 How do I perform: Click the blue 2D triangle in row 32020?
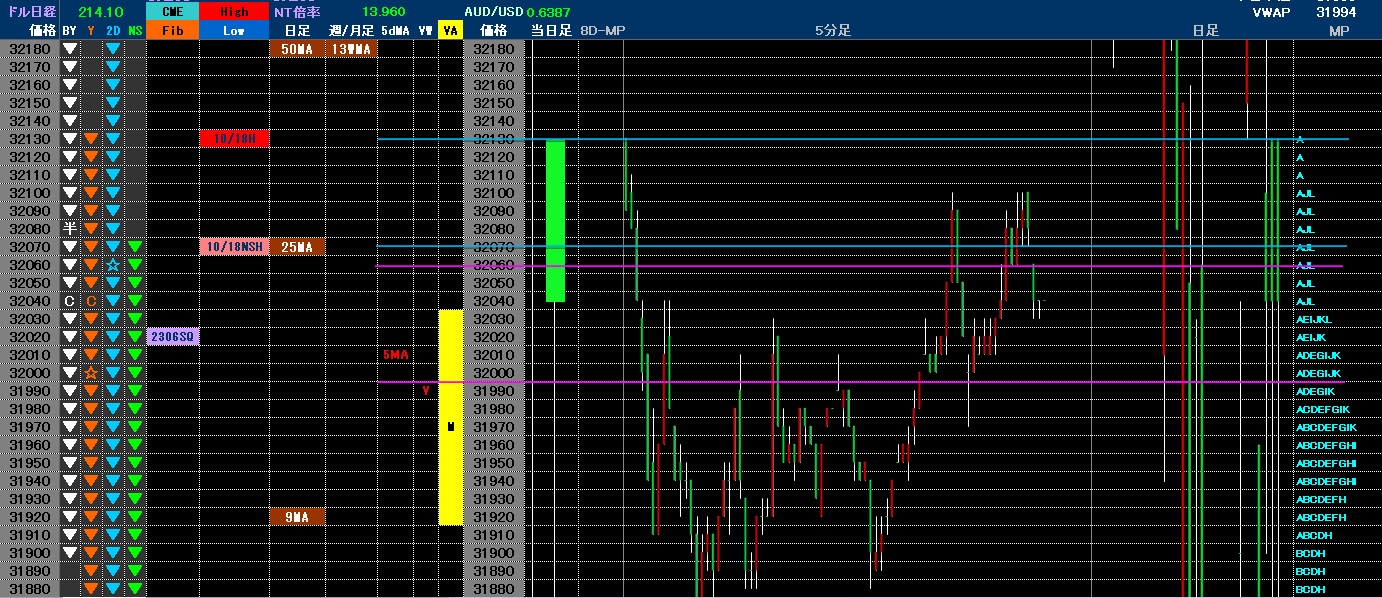(113, 337)
